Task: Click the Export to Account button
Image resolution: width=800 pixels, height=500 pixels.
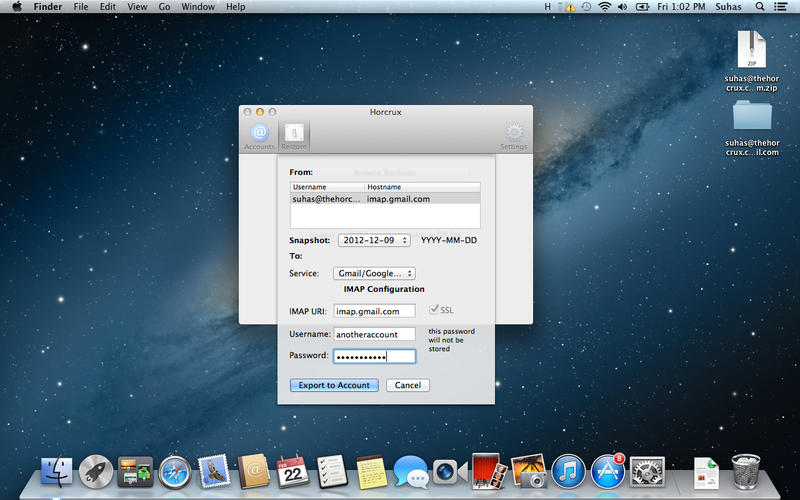Action: 334,385
